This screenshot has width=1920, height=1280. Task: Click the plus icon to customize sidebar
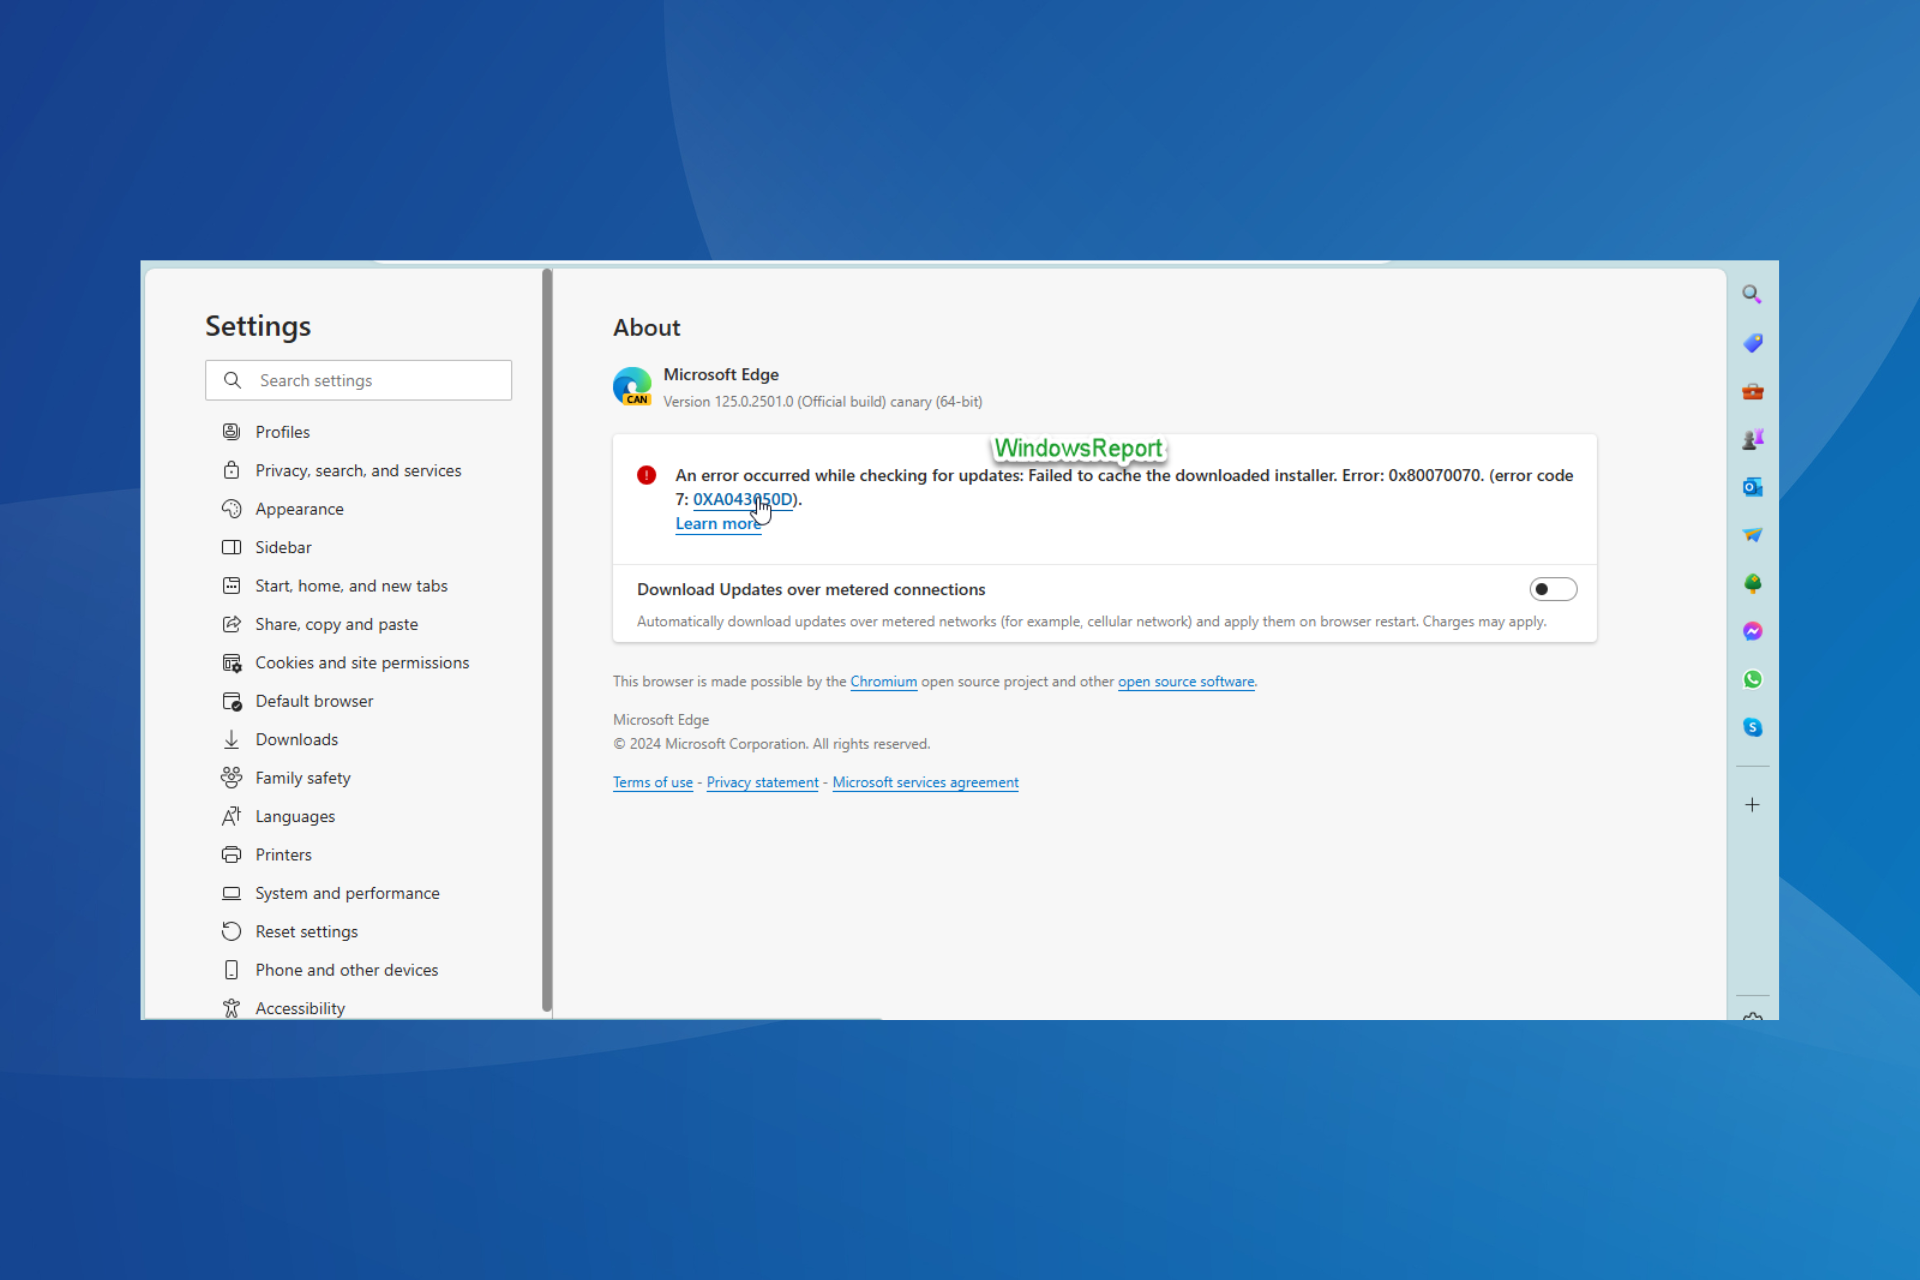(1752, 805)
